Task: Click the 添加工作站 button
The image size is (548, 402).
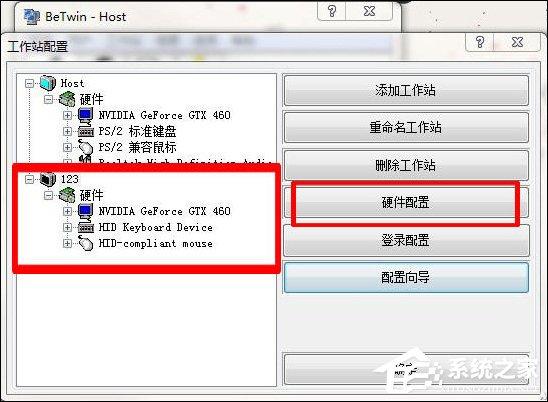Action: (406, 90)
